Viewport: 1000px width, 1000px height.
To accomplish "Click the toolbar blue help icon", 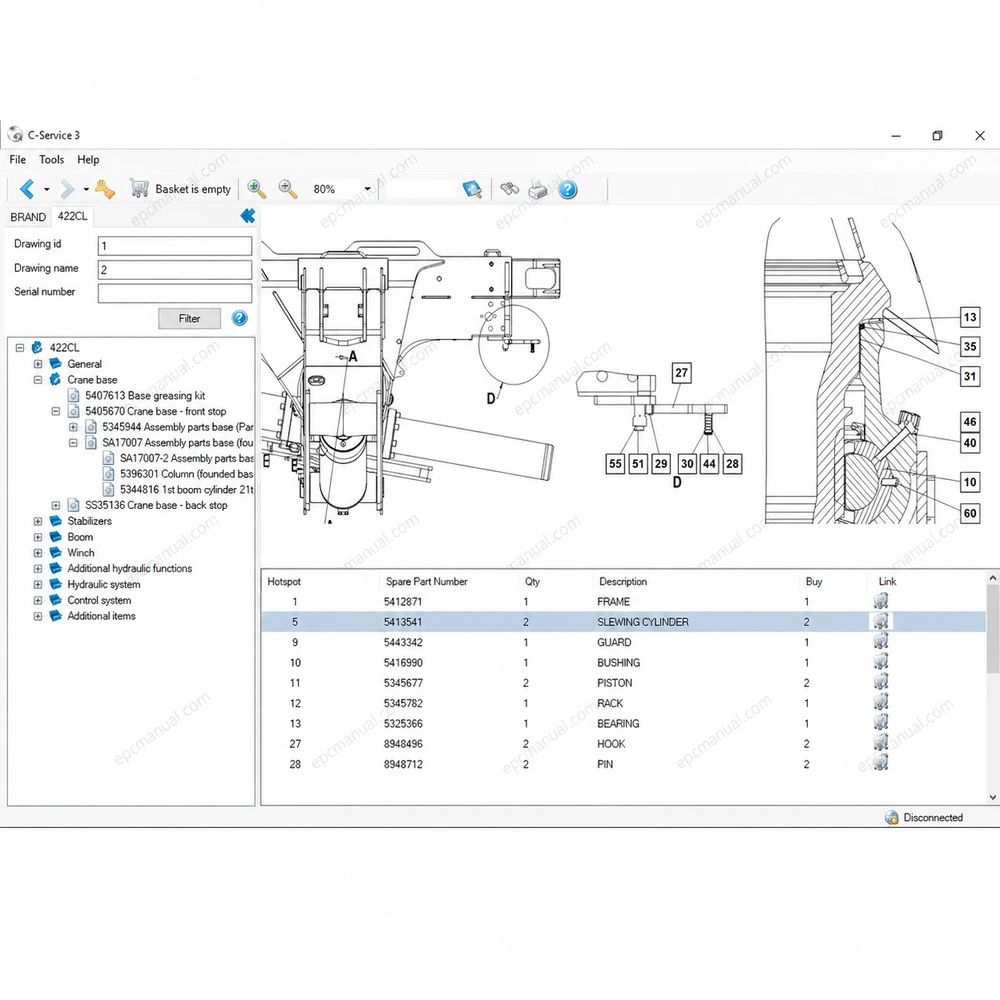I will tap(568, 189).
